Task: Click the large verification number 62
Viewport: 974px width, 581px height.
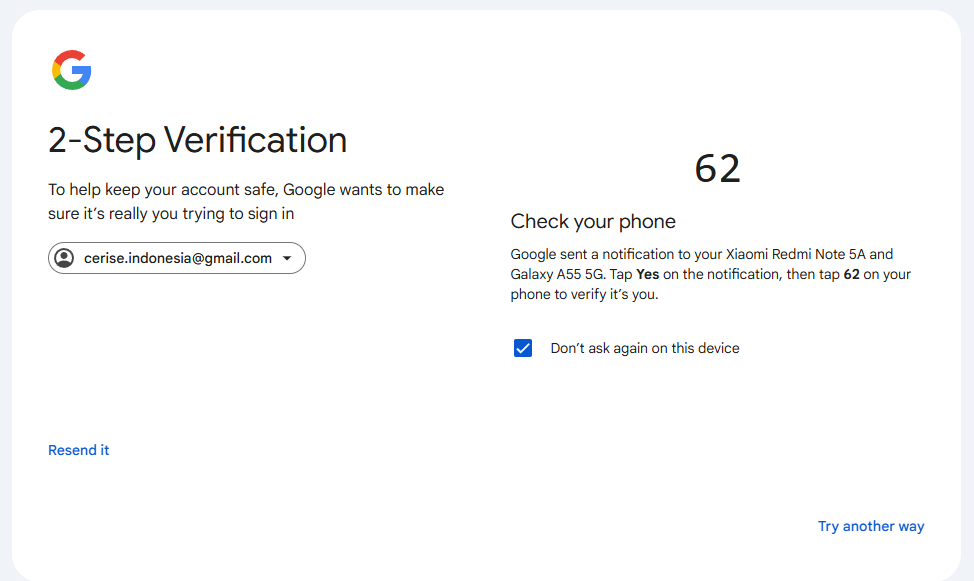Action: click(x=717, y=168)
